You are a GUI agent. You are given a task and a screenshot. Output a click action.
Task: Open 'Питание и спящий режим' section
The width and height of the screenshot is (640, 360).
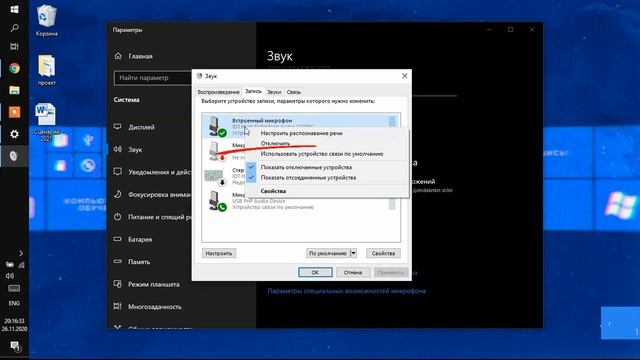tap(151, 217)
